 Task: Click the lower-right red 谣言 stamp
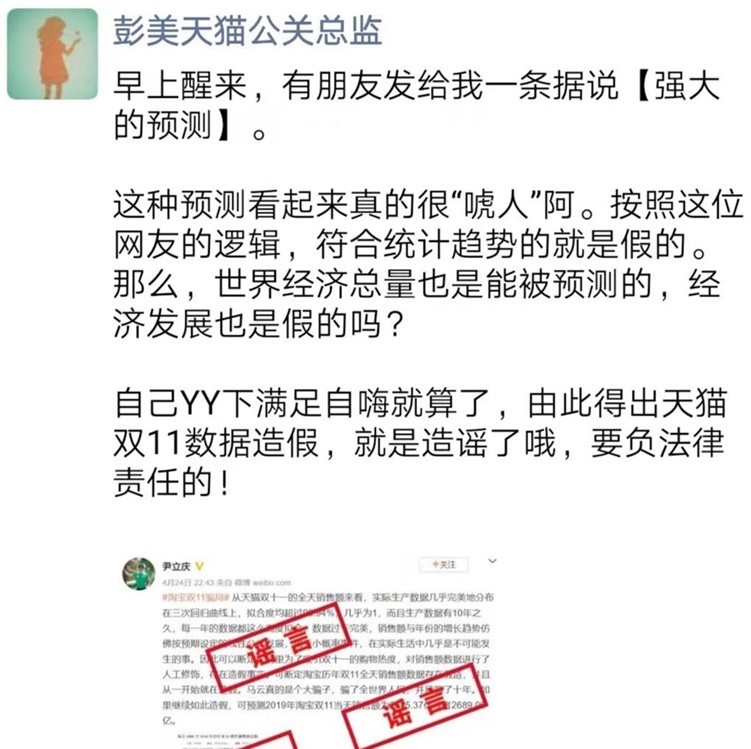click(x=414, y=708)
